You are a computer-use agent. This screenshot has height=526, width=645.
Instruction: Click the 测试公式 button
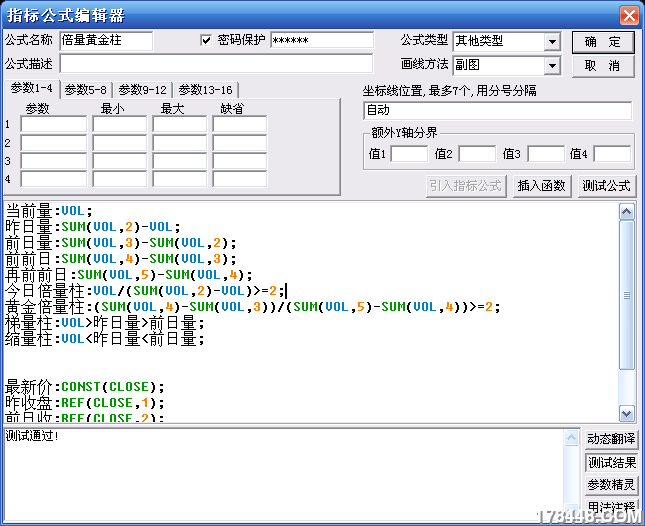pyautogui.click(x=606, y=186)
